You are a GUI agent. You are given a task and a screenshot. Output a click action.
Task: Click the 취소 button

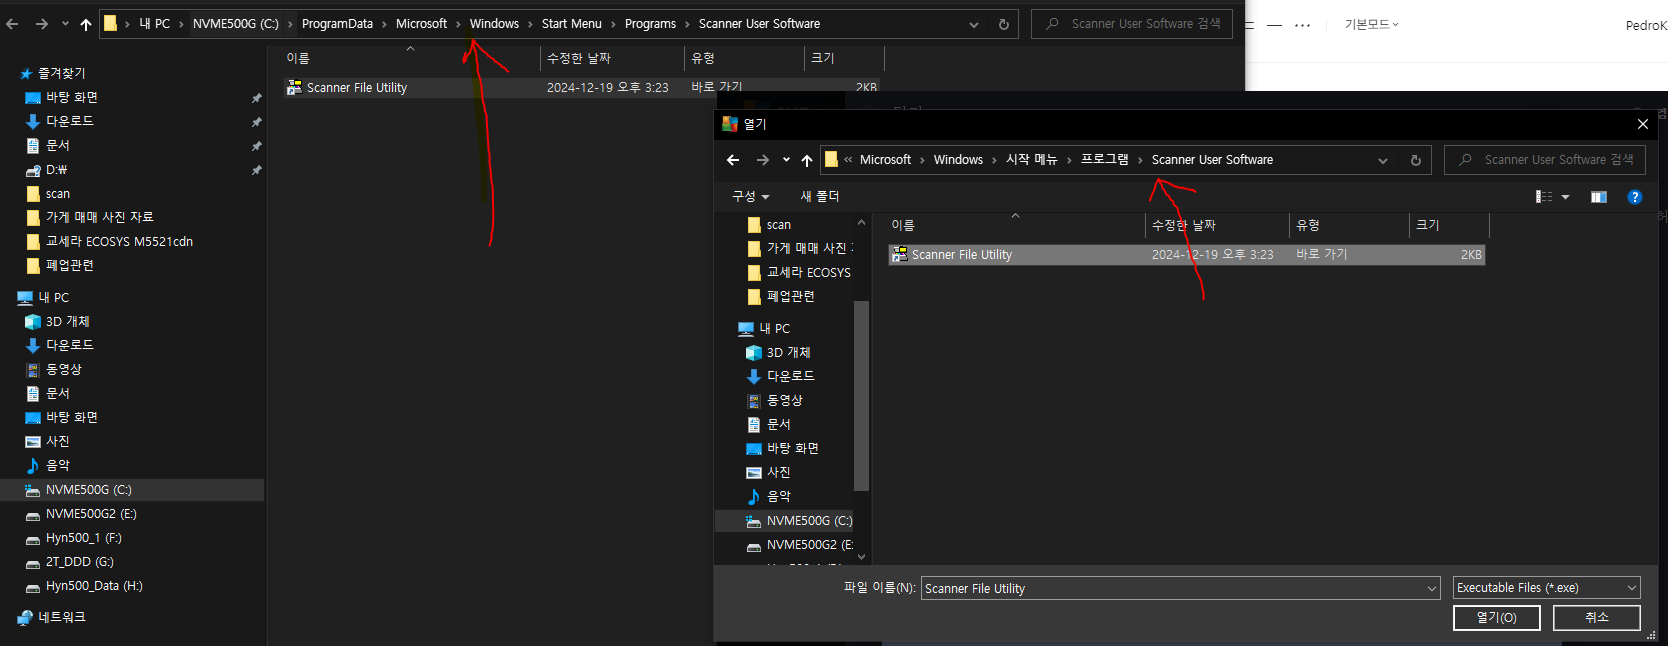[1597, 618]
